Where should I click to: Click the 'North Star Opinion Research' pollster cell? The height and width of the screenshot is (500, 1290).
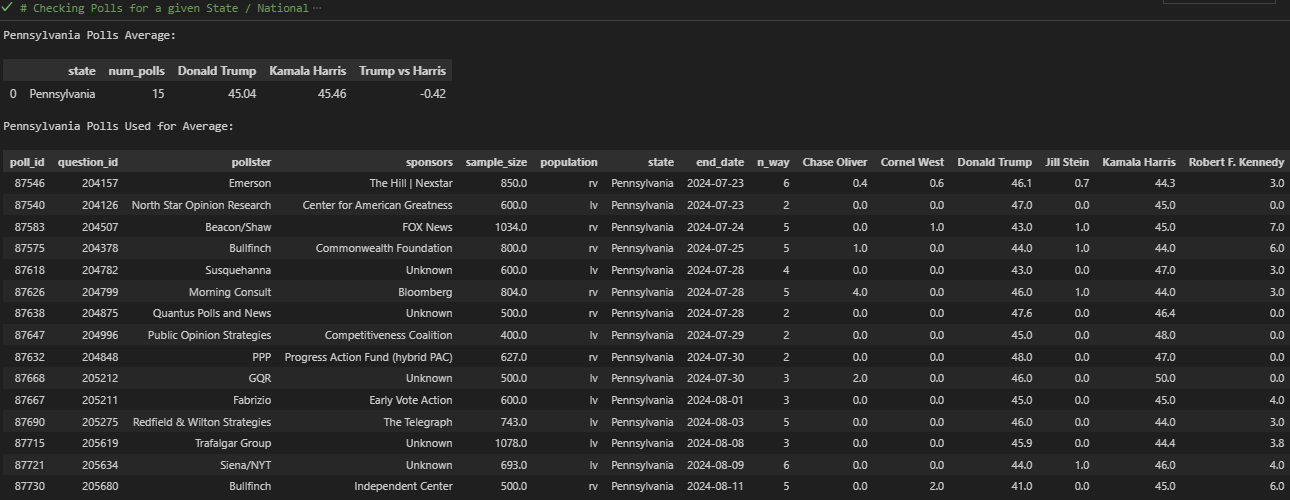coord(201,205)
